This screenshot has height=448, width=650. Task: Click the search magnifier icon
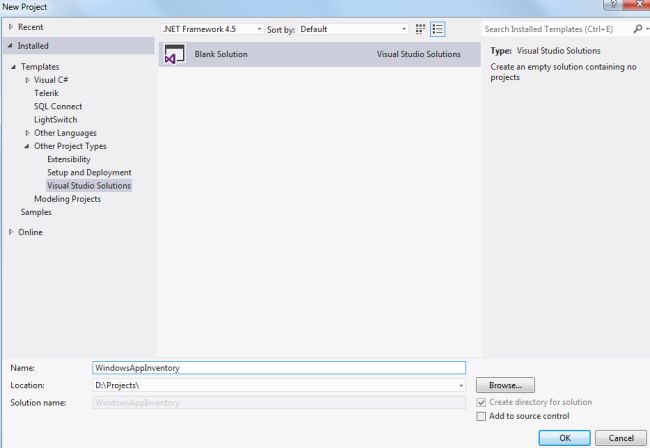(x=638, y=29)
